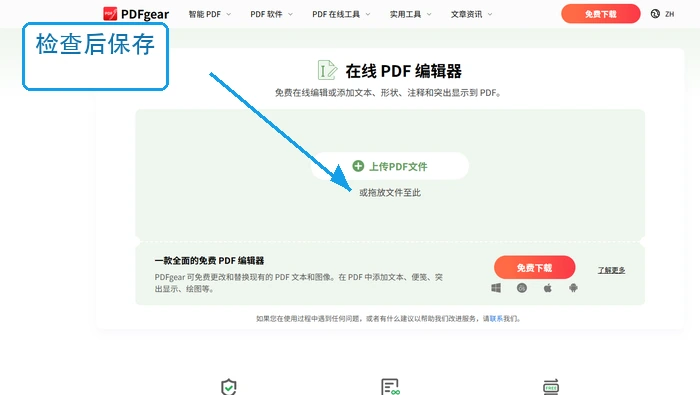
Task: Switch language via the ZH label
Action: (670, 14)
